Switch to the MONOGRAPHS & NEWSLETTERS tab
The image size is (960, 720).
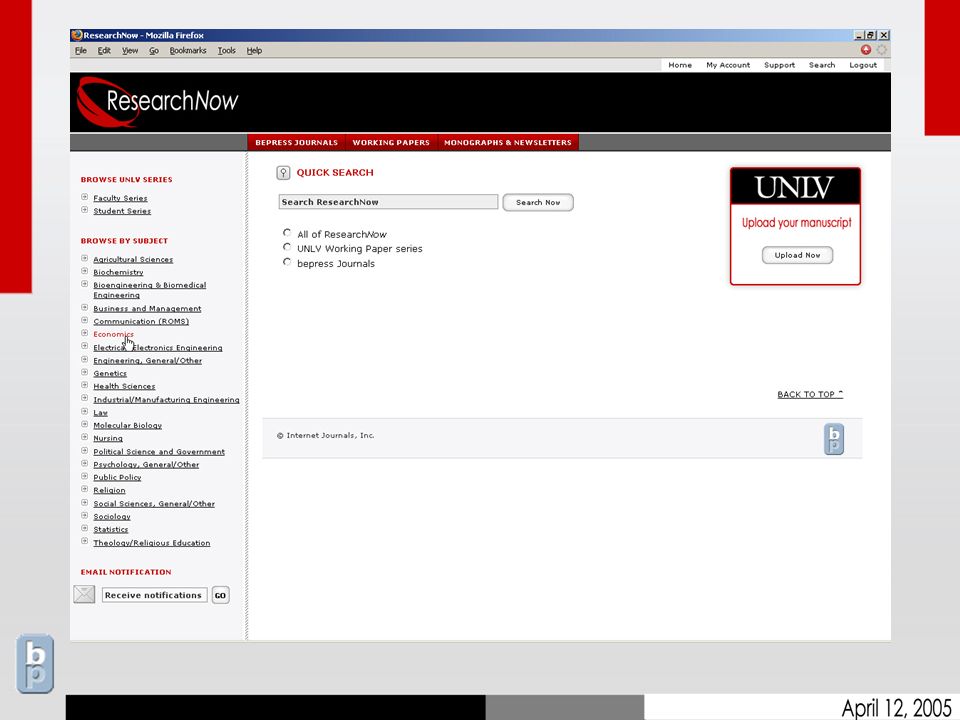pyautogui.click(x=508, y=142)
